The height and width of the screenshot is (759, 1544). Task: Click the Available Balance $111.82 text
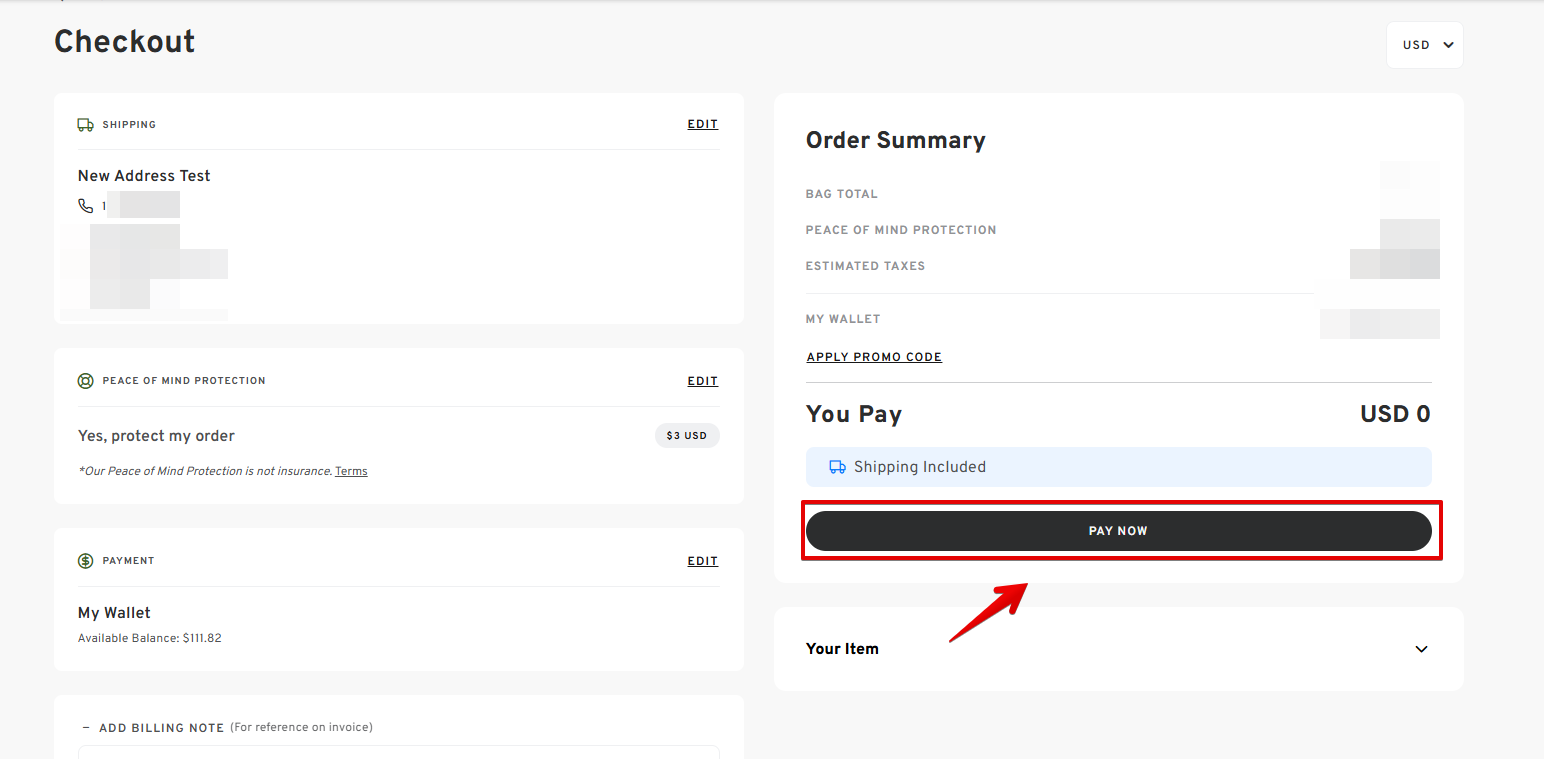150,638
